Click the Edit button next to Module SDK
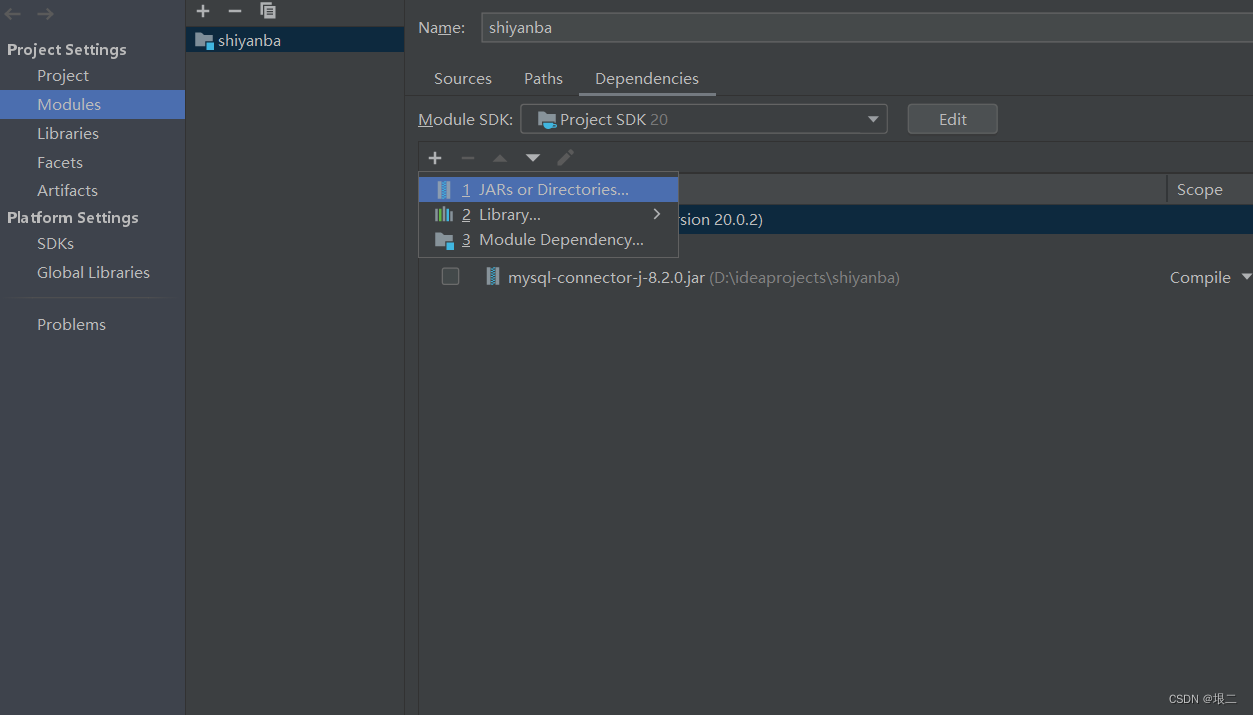 click(951, 118)
